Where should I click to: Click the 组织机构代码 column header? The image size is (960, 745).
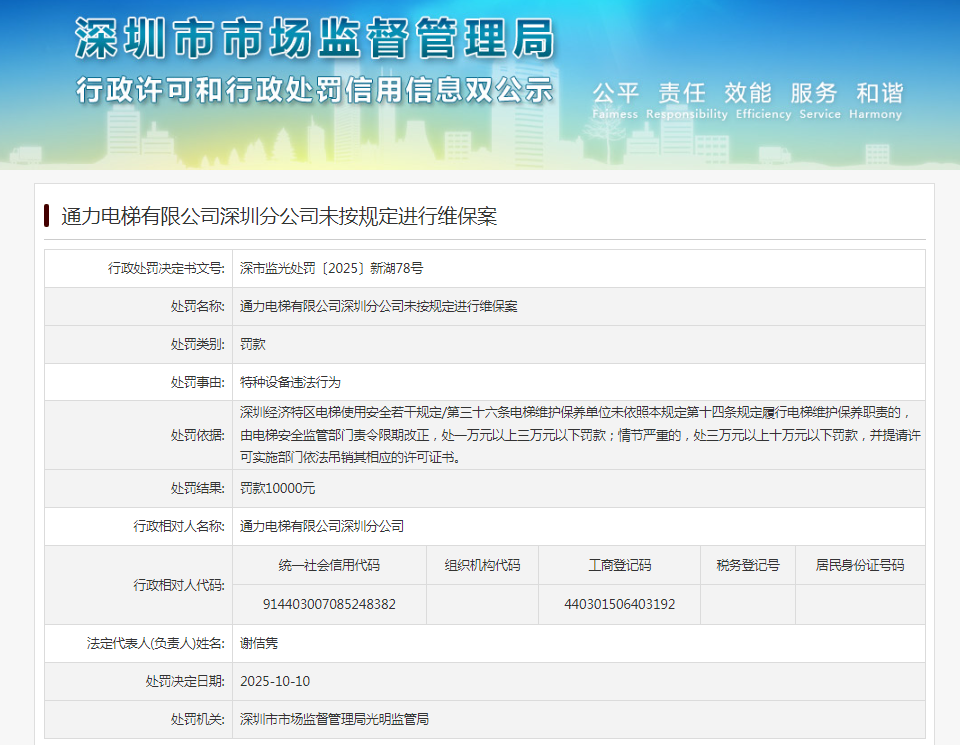coord(482,565)
